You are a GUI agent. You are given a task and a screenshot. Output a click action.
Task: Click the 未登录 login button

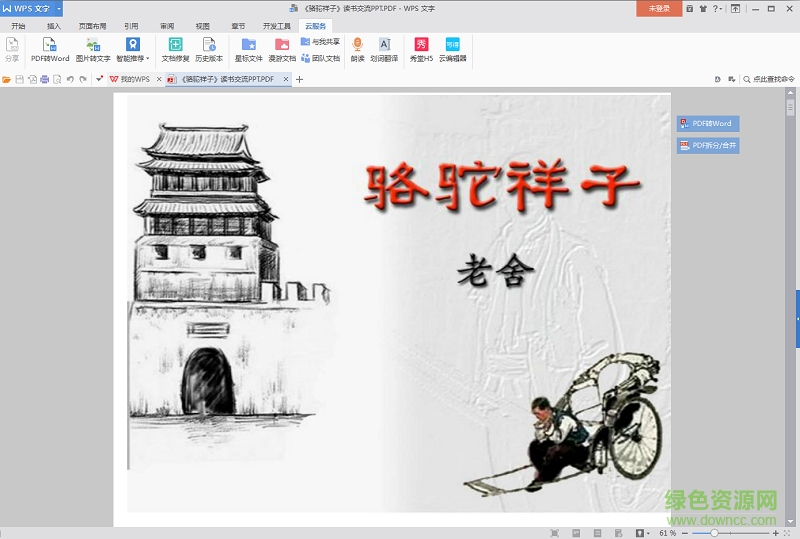click(x=659, y=8)
